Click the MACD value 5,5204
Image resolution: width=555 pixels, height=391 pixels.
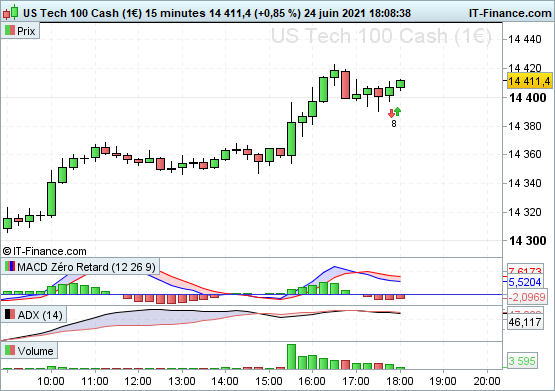525,282
